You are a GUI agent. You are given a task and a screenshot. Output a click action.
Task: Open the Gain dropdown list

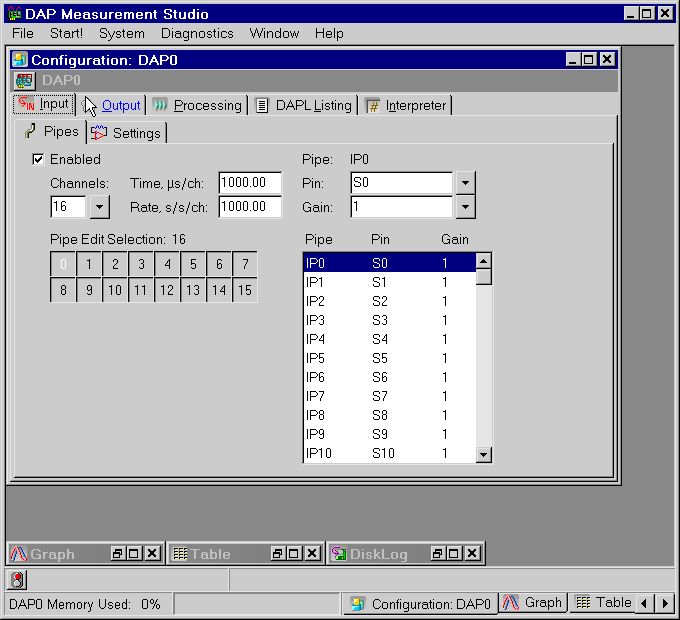pos(465,207)
